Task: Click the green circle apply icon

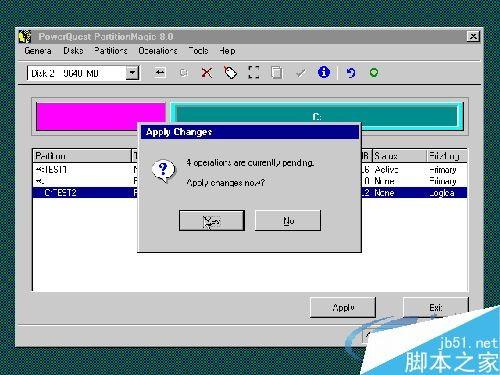Action: pos(374,72)
